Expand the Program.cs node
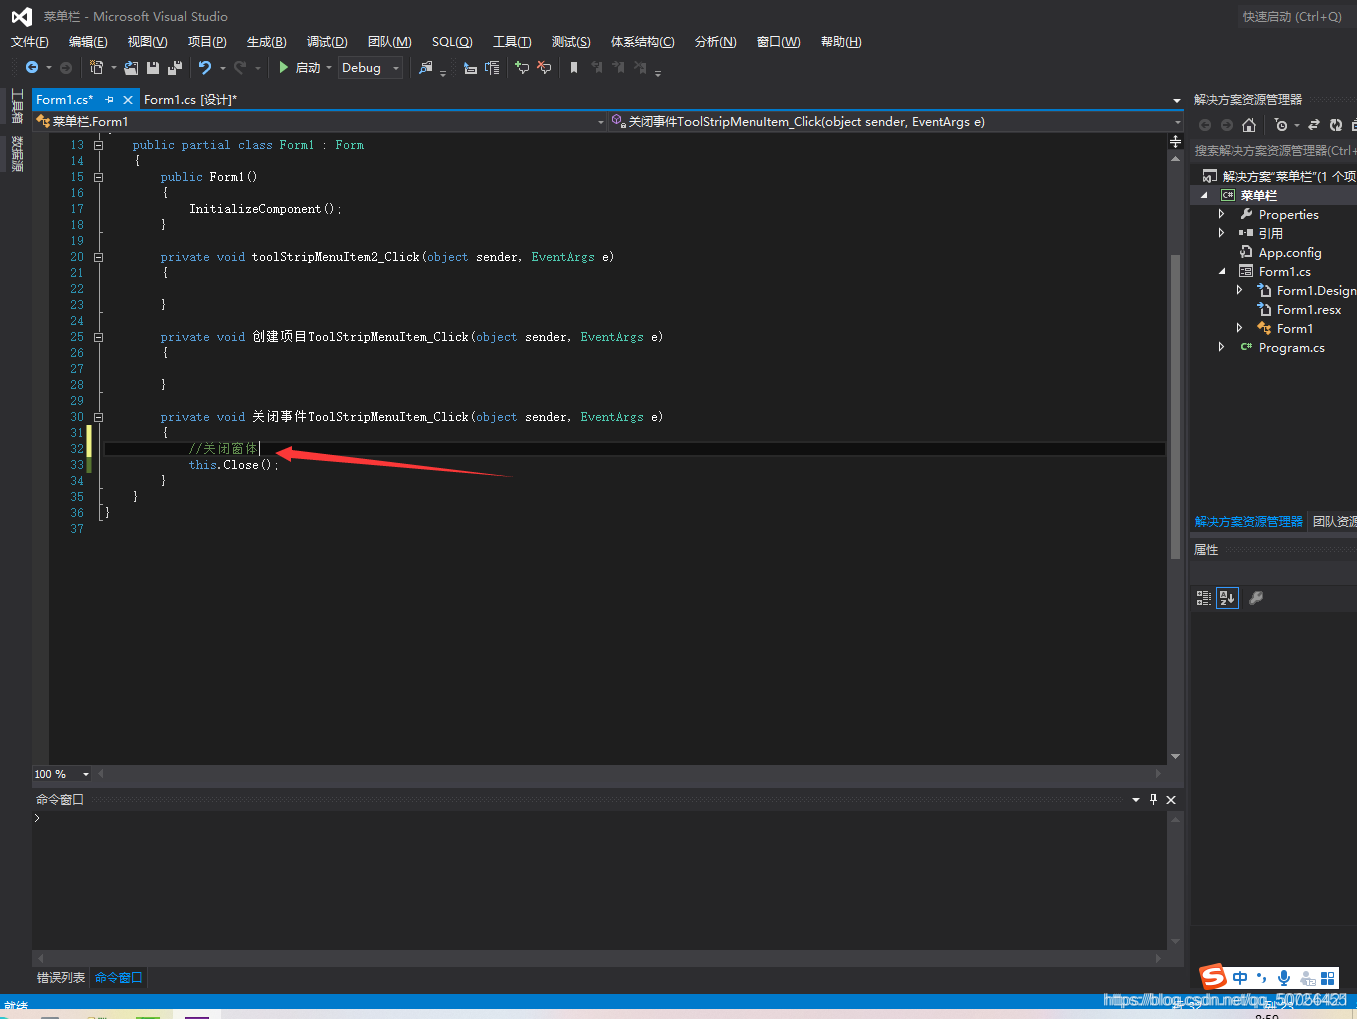The width and height of the screenshot is (1357, 1019). [1222, 347]
